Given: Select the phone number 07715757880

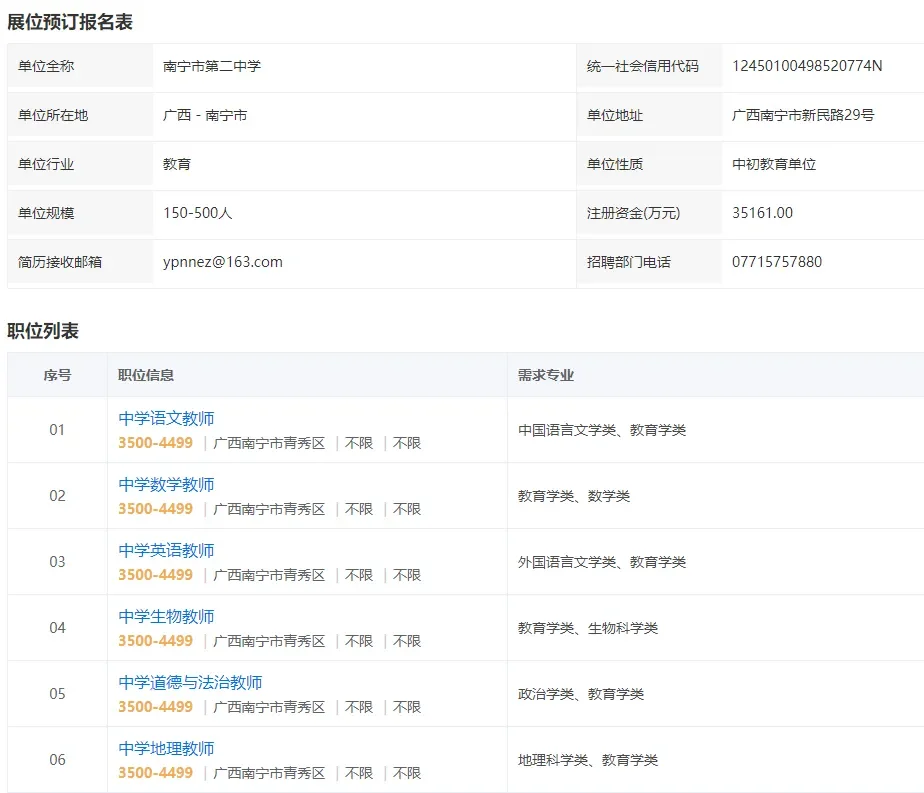Looking at the screenshot, I should [x=777, y=262].
